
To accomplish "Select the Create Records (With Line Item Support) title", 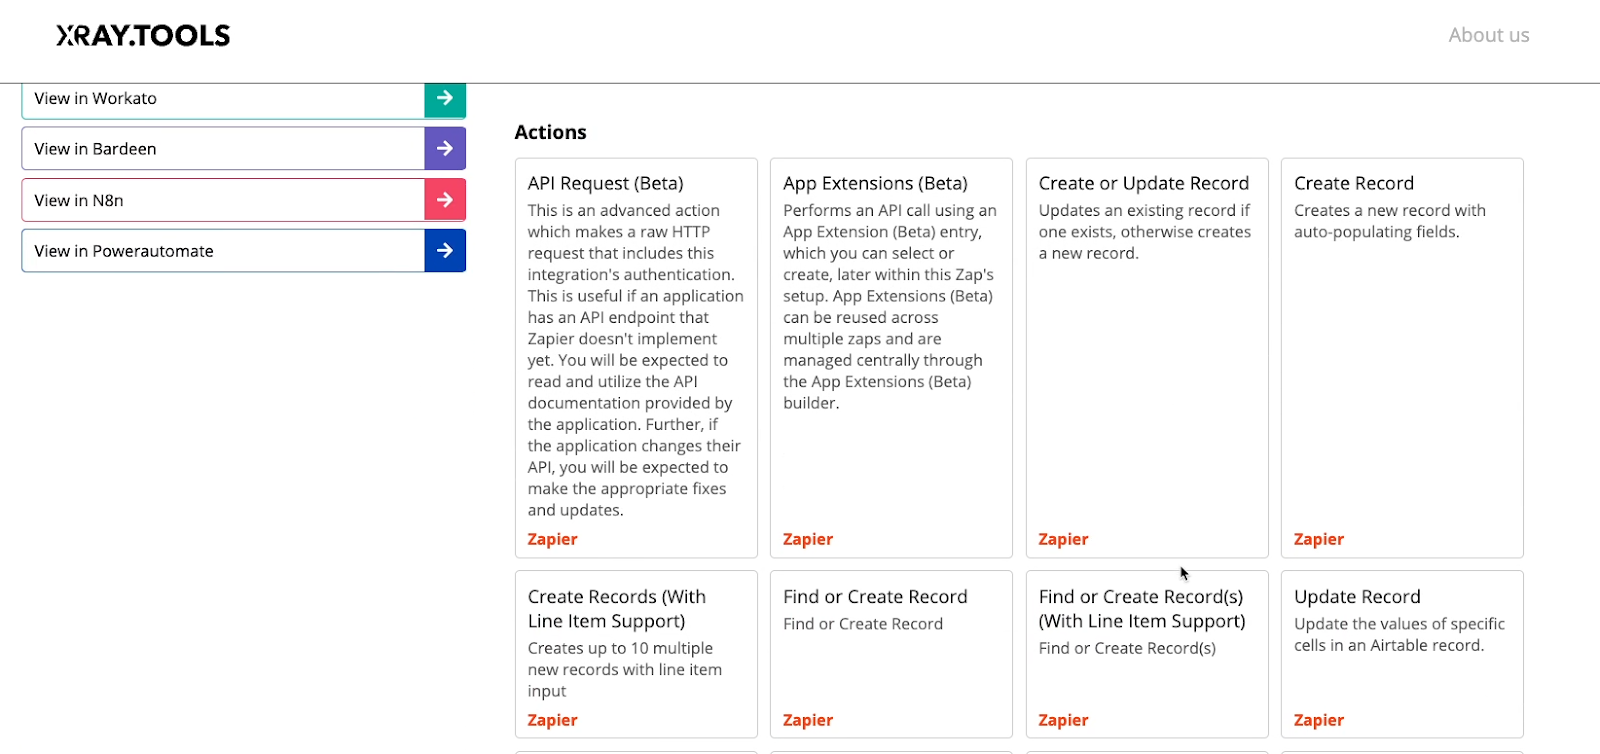I will pyautogui.click(x=617, y=609).
